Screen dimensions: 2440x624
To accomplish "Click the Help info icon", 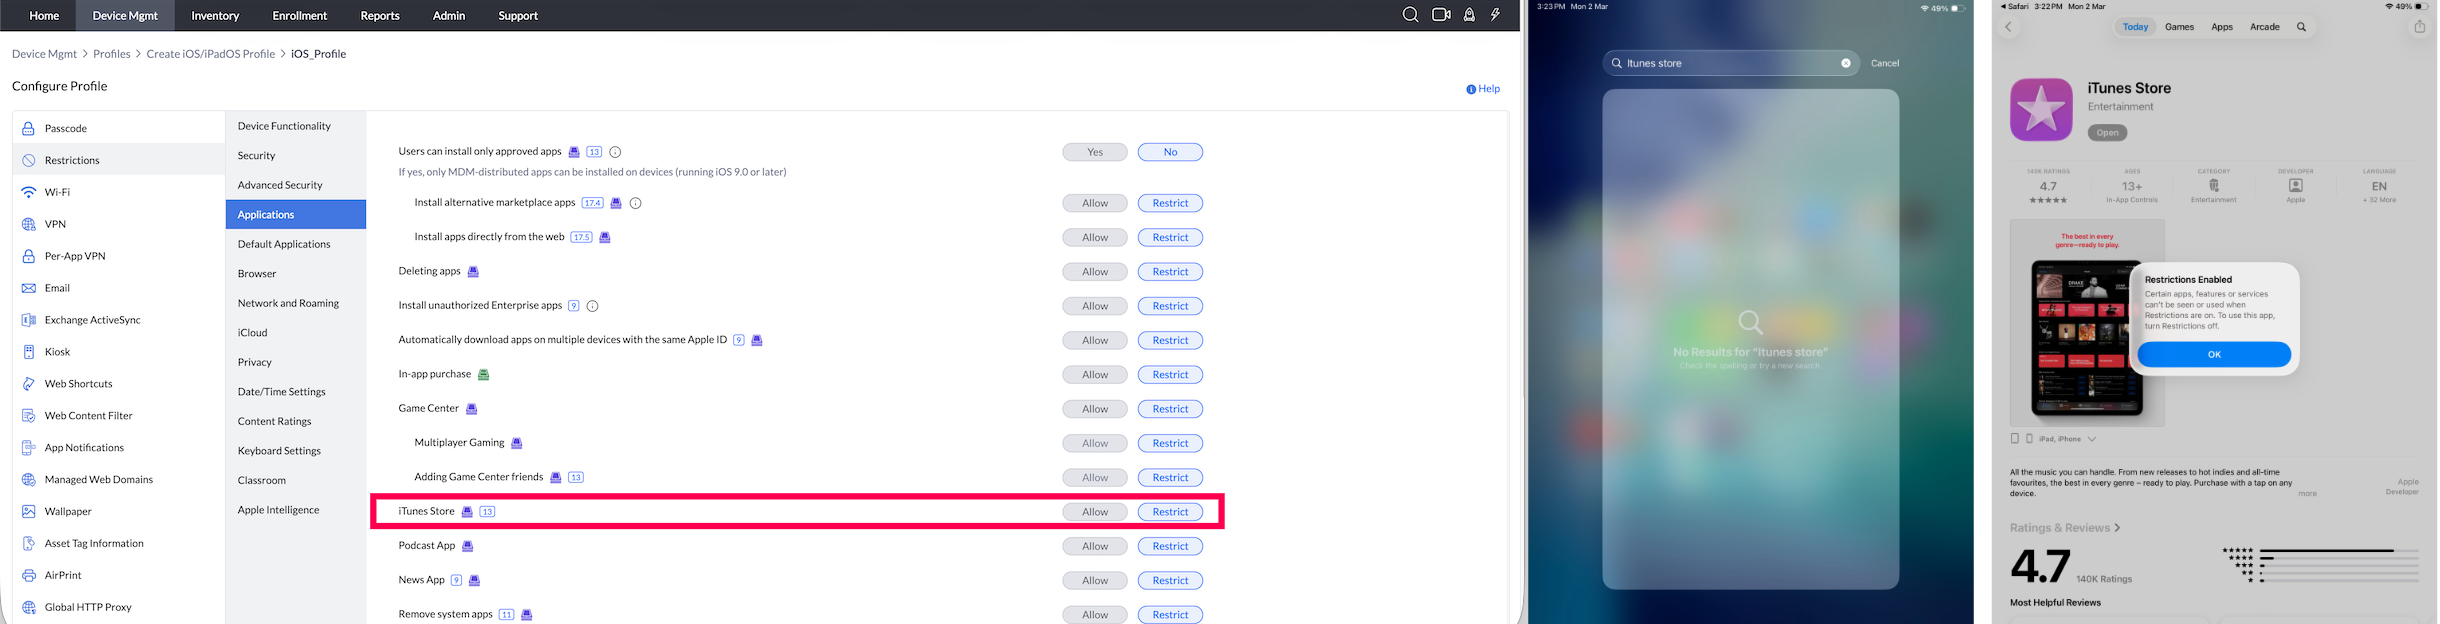I will (1471, 89).
